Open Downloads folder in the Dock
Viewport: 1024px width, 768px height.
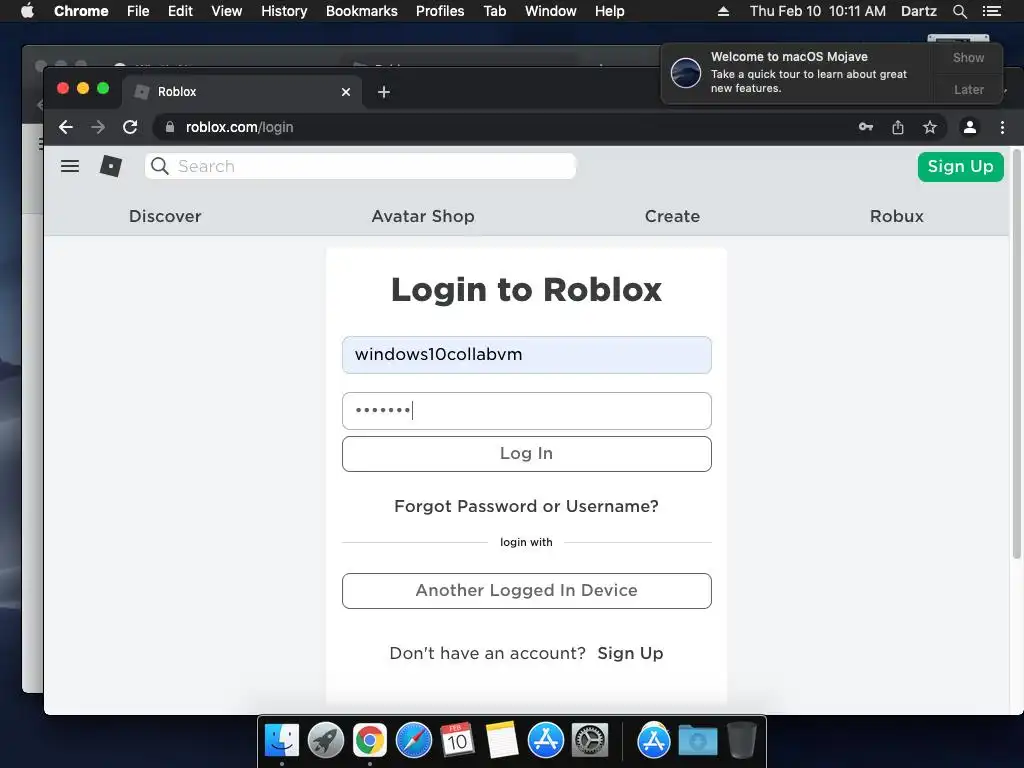click(697, 740)
